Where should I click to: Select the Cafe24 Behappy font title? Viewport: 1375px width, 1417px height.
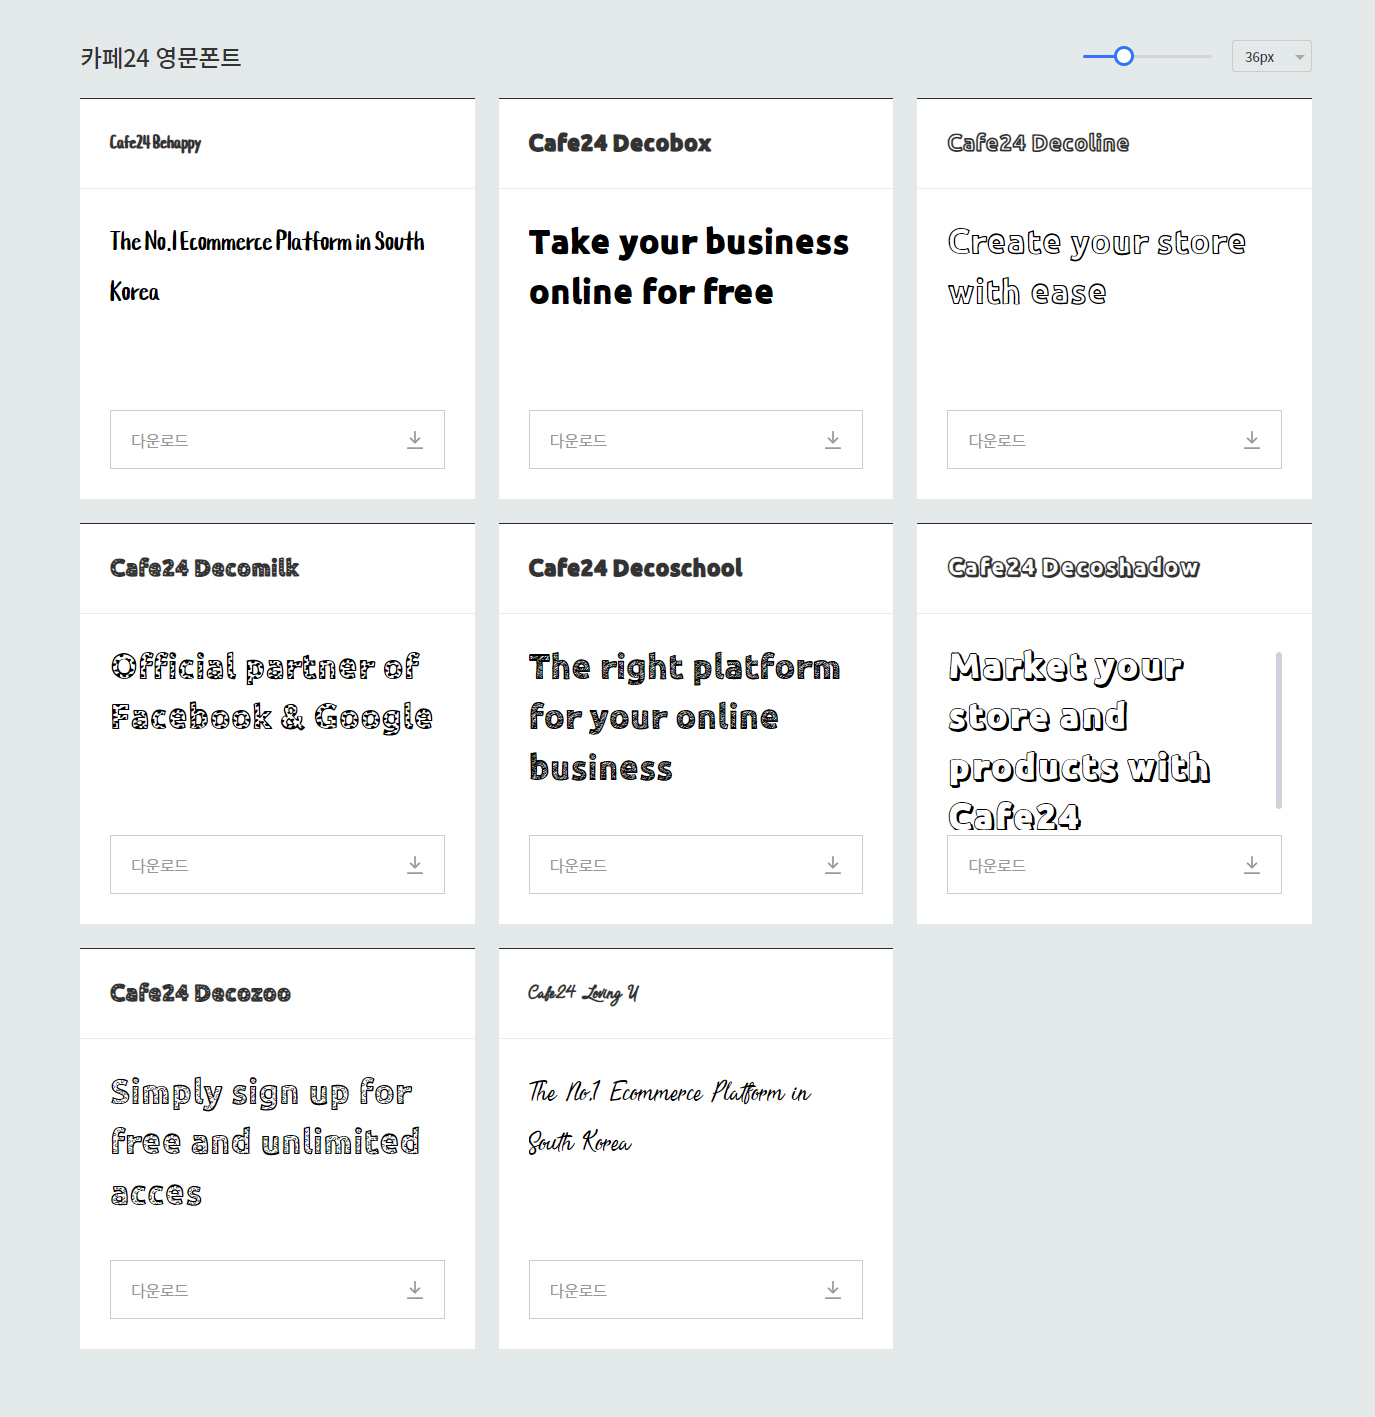click(x=155, y=143)
